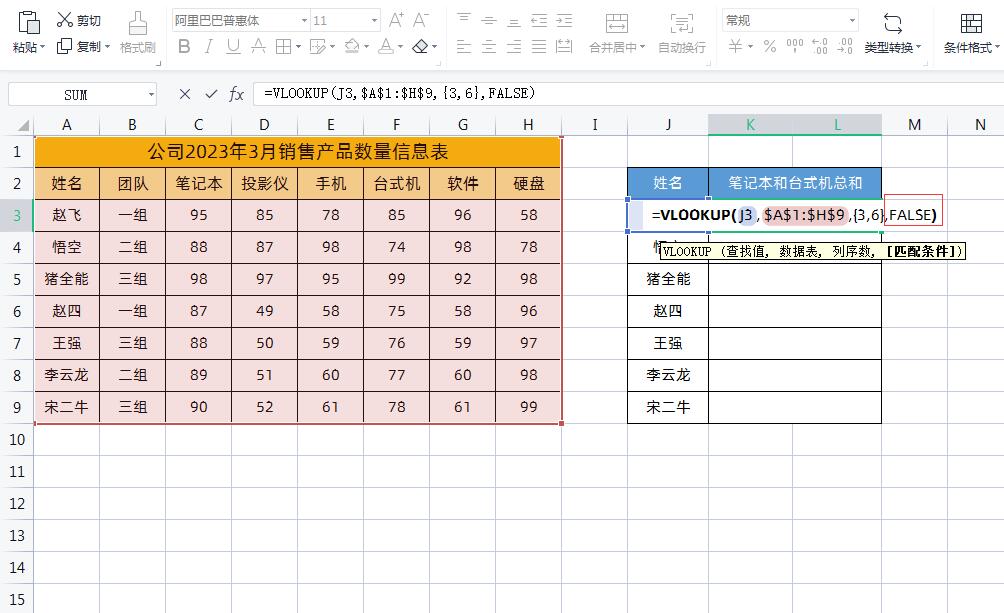This screenshot has width=1004, height=613.
Task: Toggle strikethrough text formatting
Action: click(258, 46)
